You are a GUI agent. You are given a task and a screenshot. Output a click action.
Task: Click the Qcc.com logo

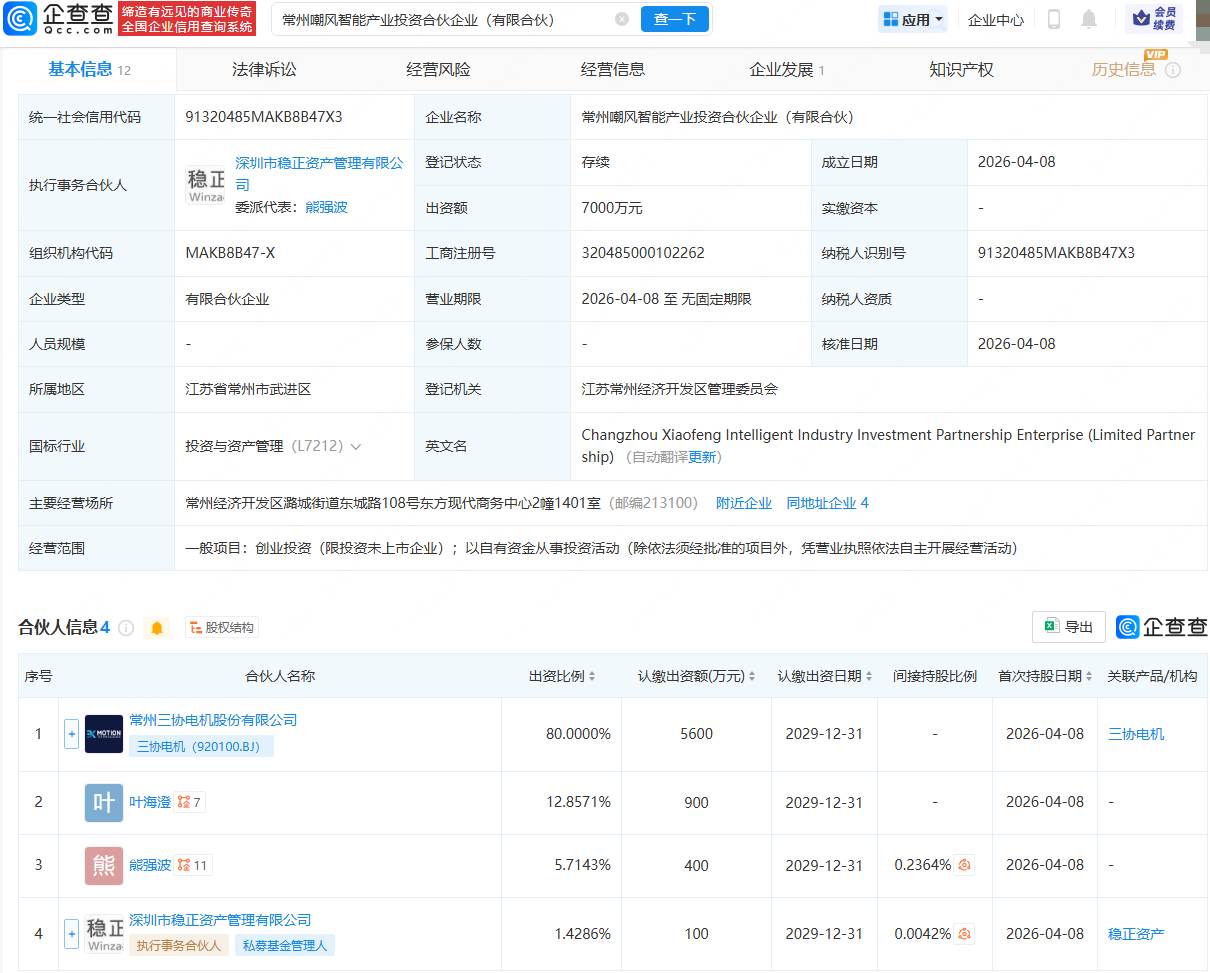[x=58, y=19]
